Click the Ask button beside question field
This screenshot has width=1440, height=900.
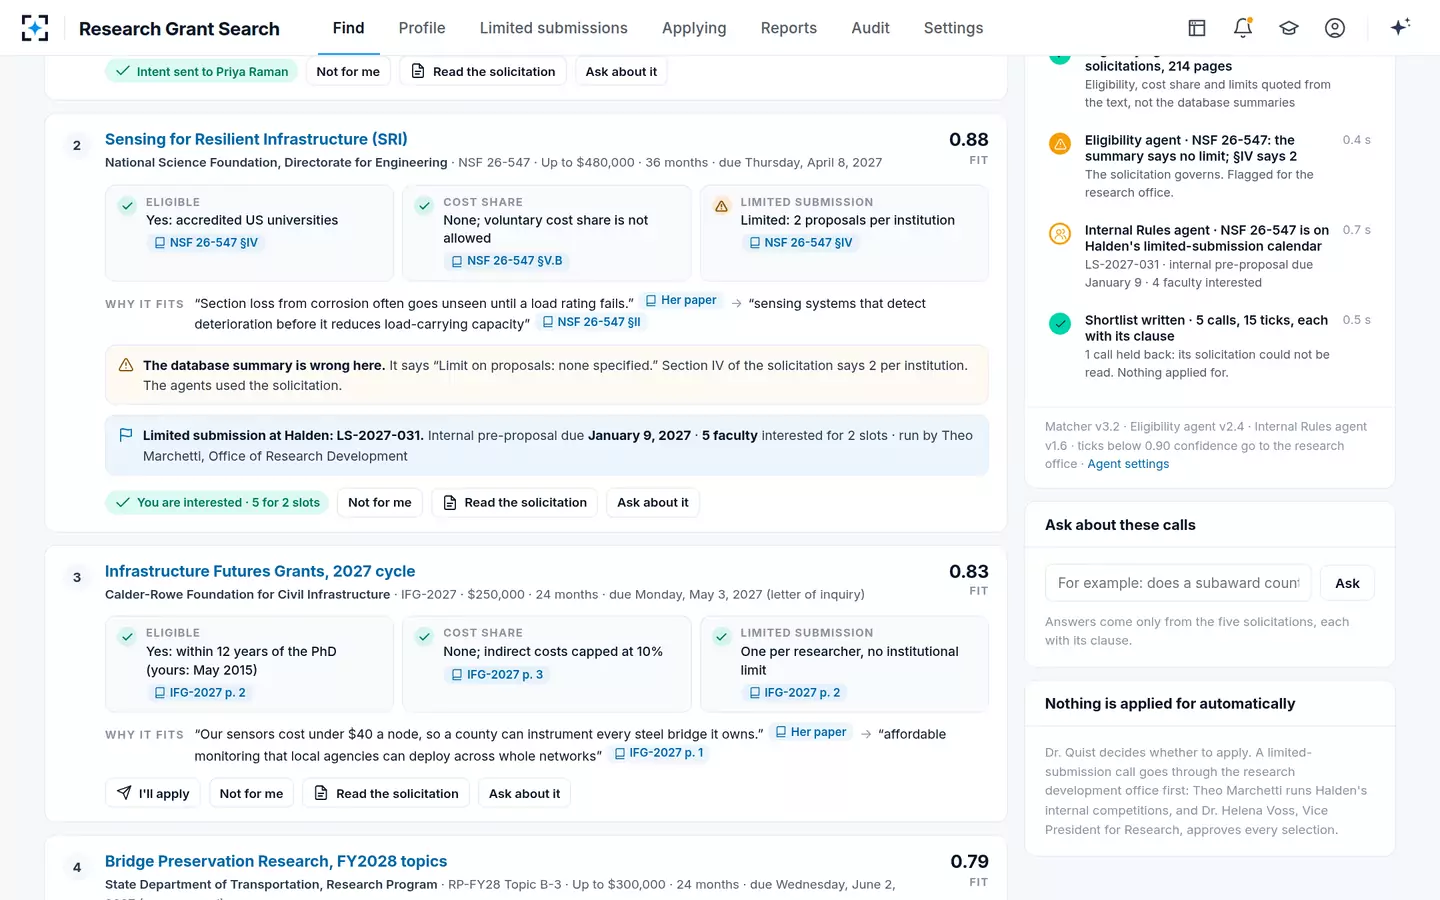[1347, 583]
